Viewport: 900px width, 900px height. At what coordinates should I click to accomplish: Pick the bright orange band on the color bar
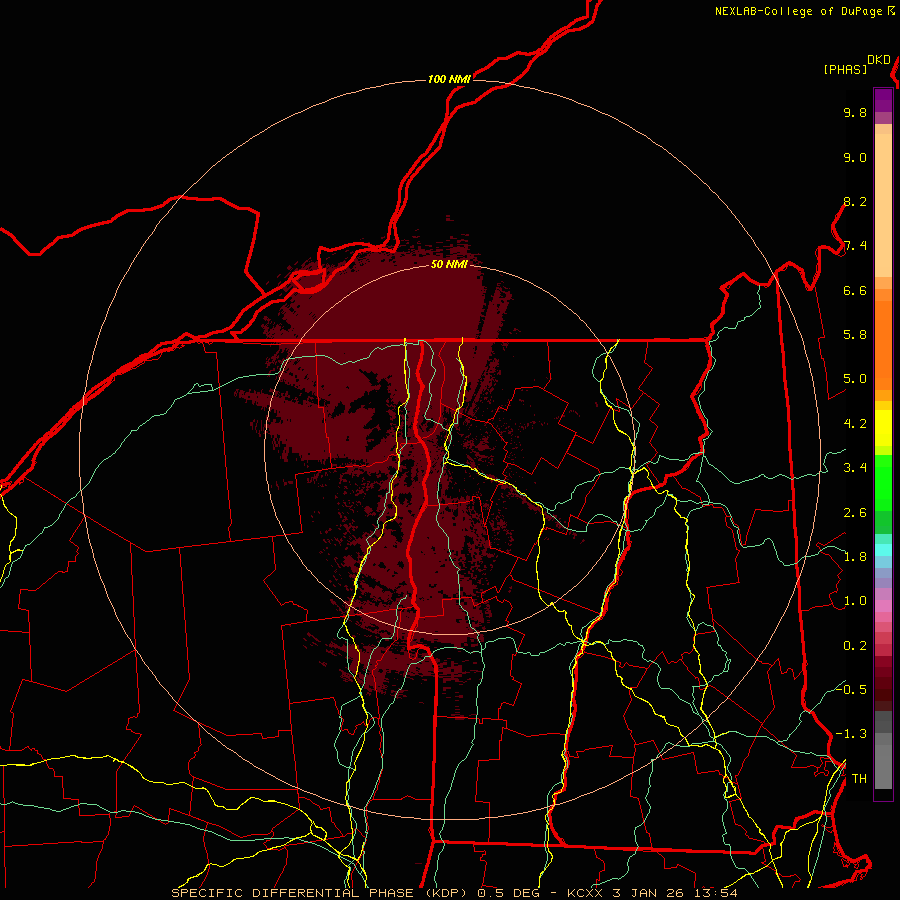pos(883,345)
